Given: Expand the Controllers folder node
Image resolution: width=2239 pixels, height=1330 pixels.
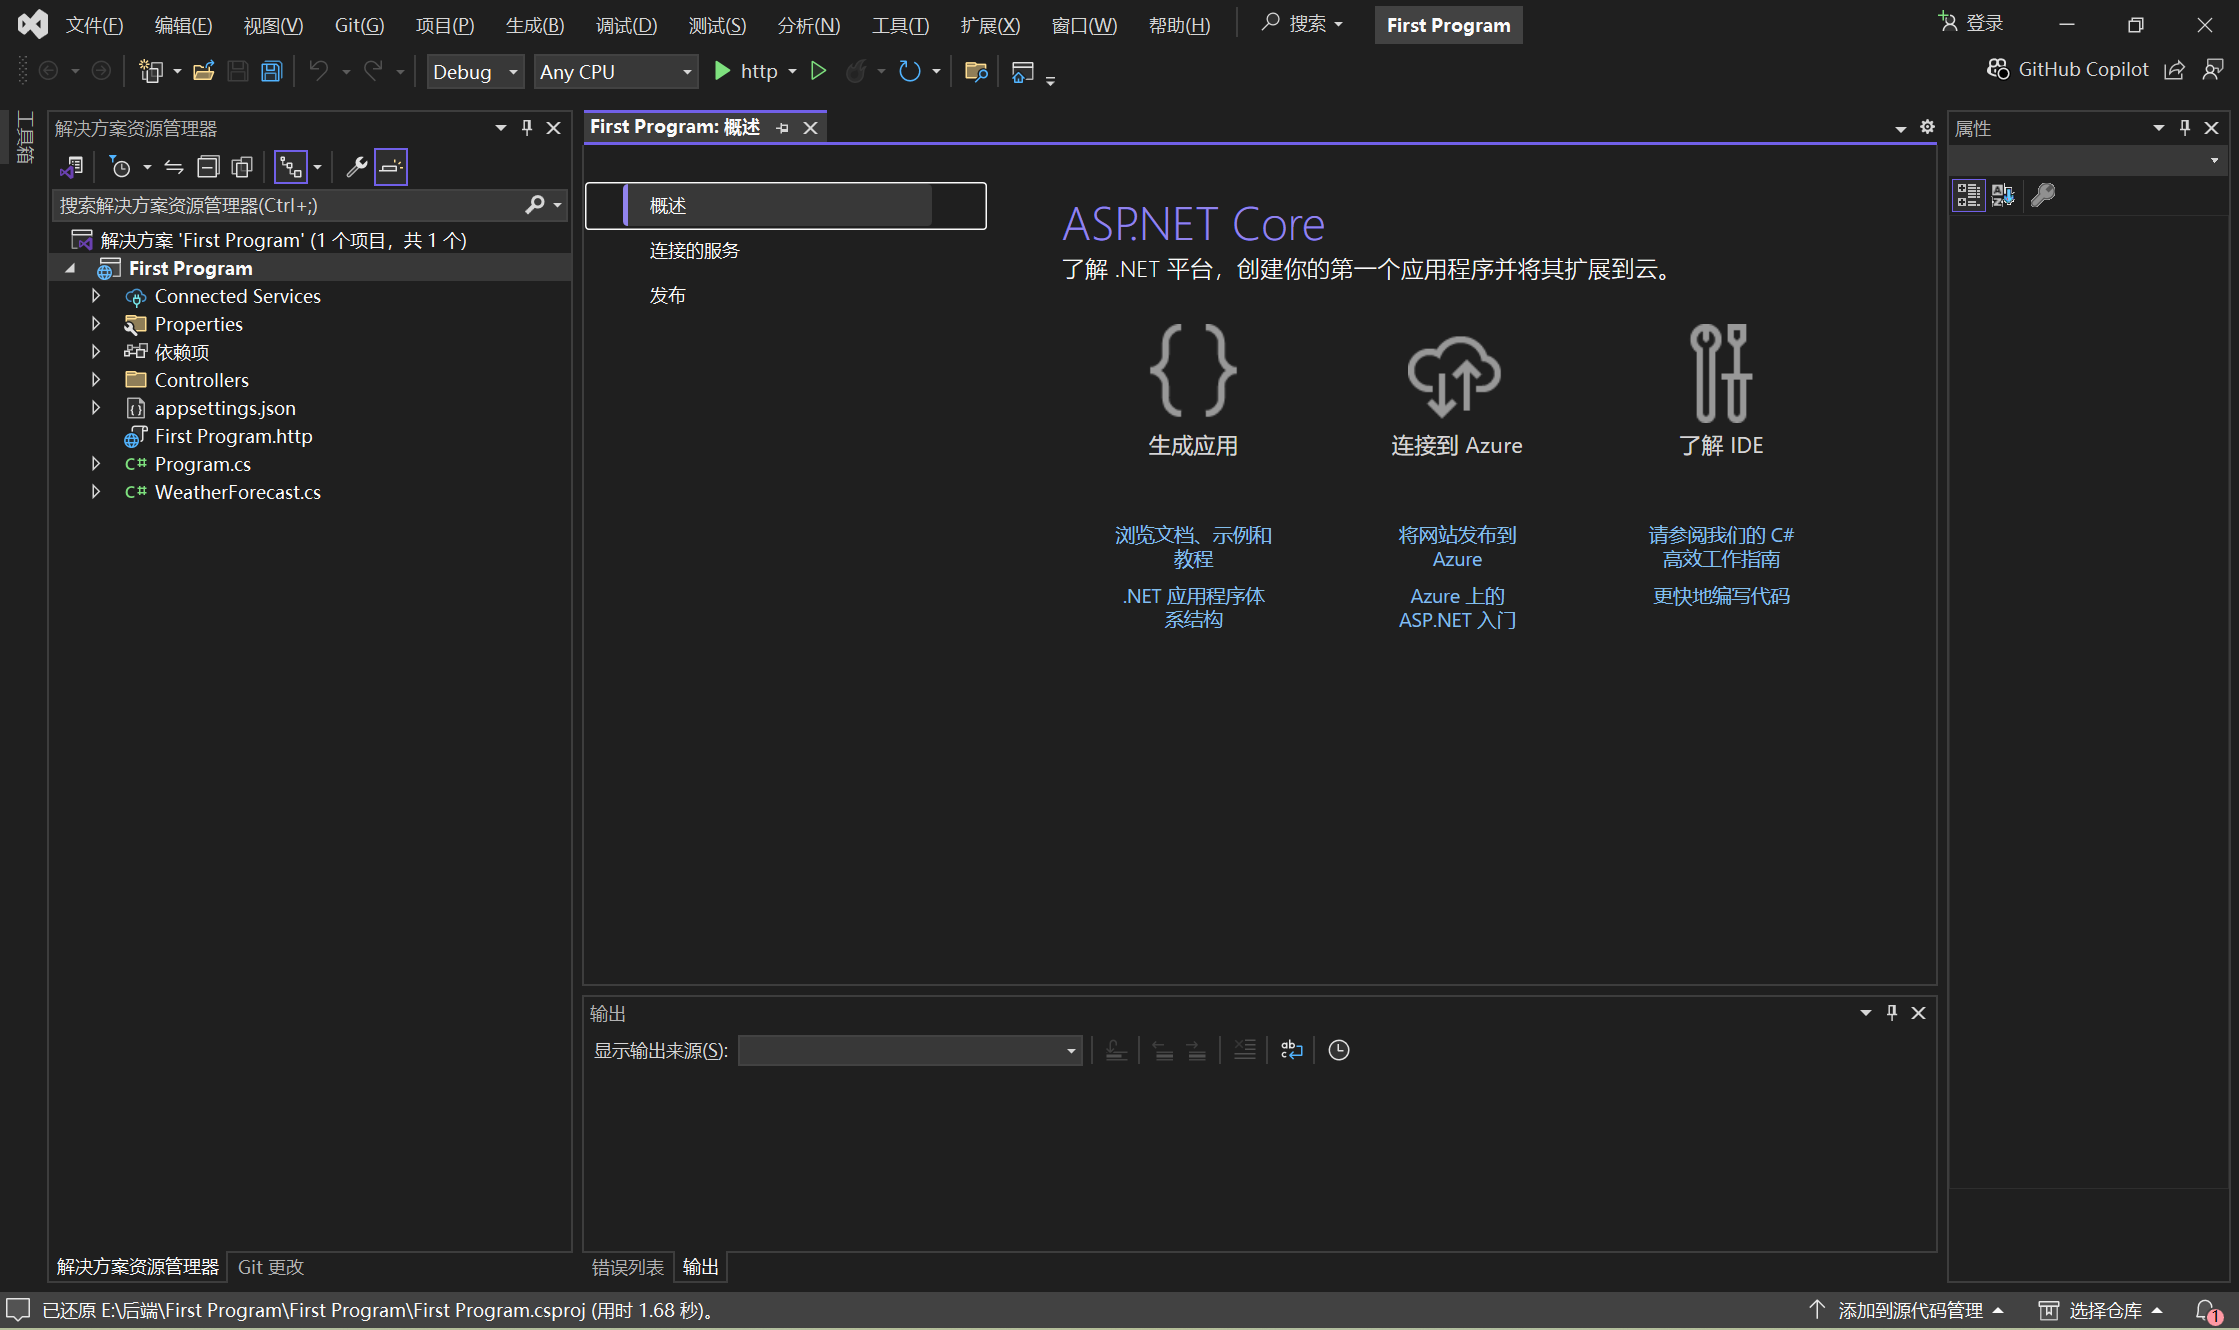Looking at the screenshot, I should tap(96, 380).
